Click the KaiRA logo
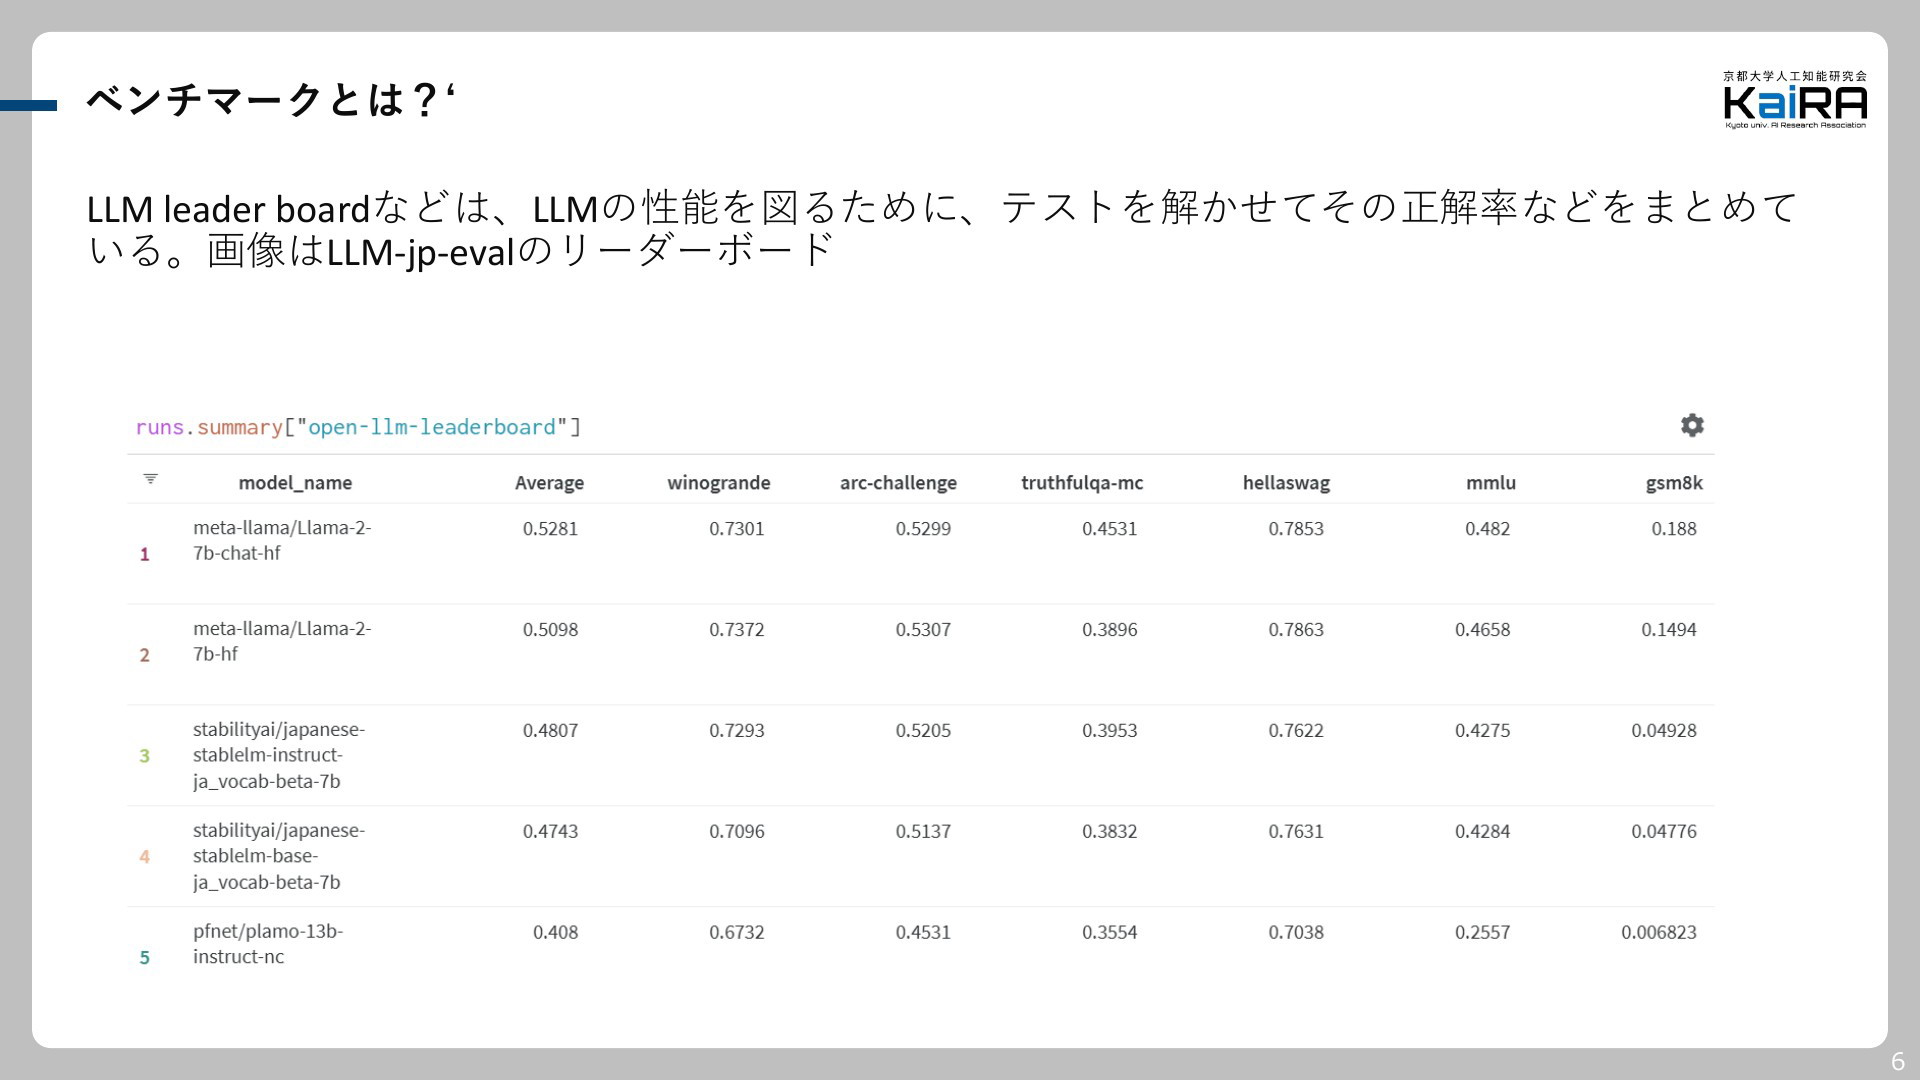Screen dimensions: 1920x1080 tap(1795, 100)
